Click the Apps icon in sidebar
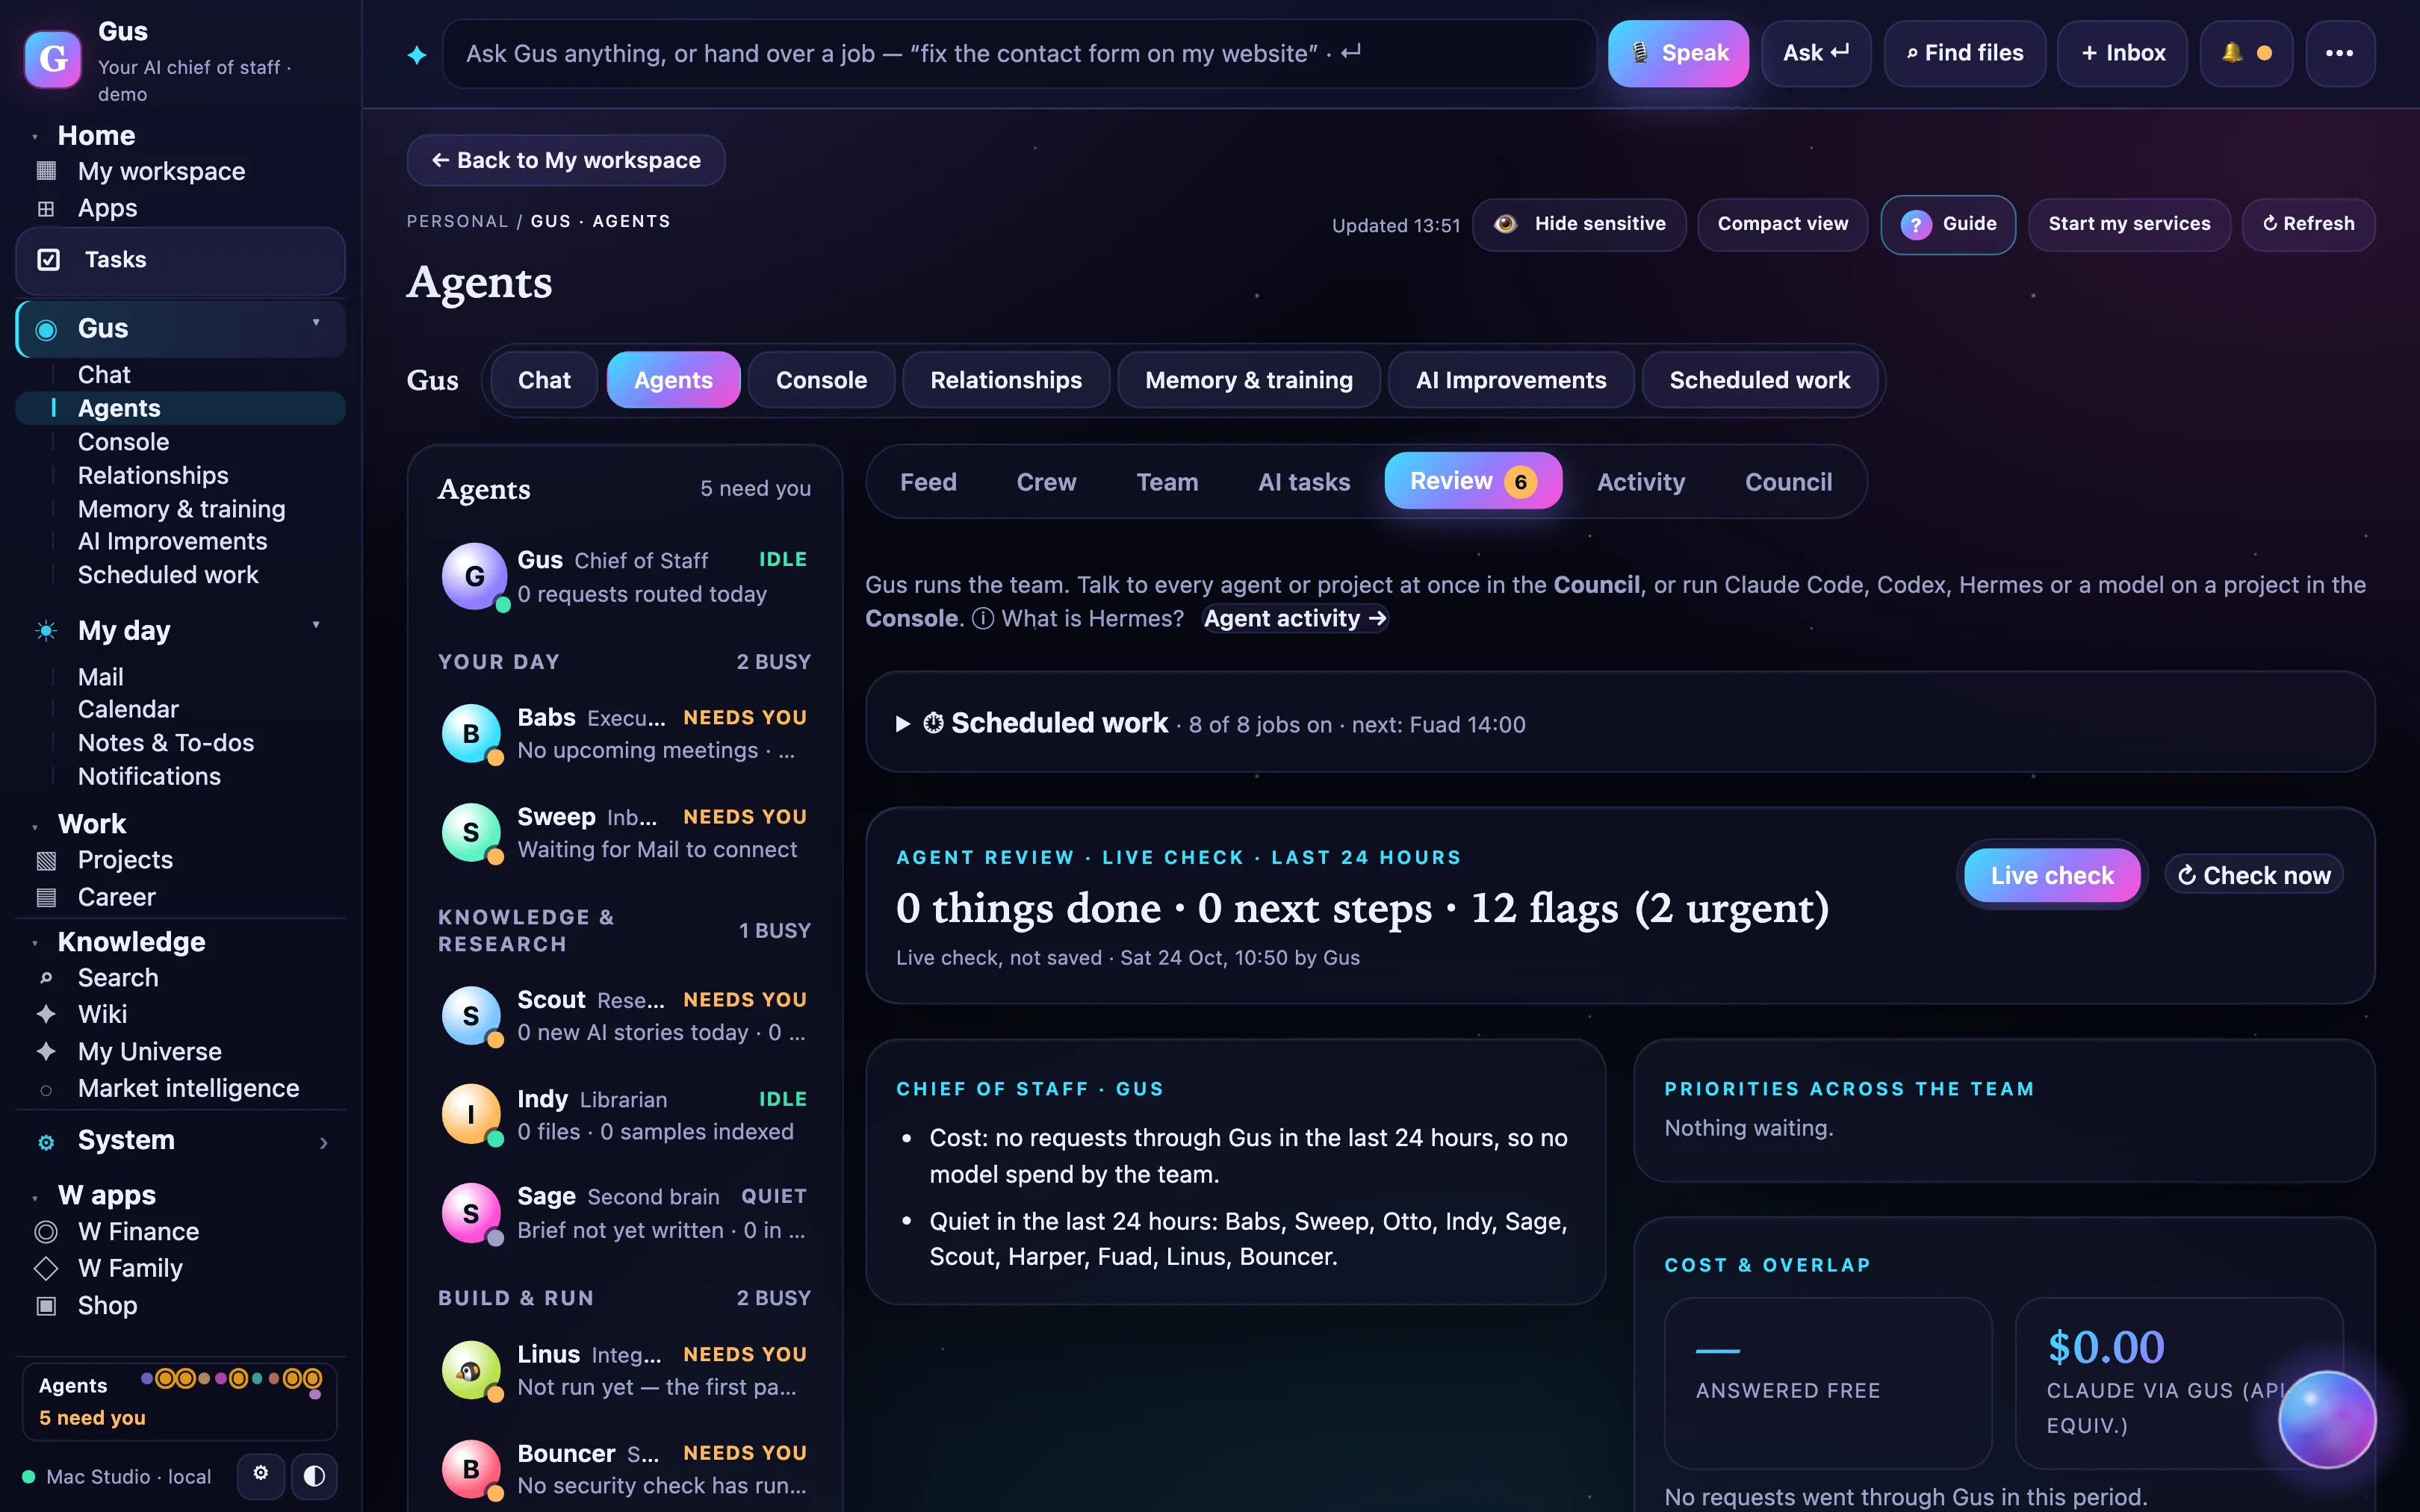The image size is (2420, 1512). point(46,208)
